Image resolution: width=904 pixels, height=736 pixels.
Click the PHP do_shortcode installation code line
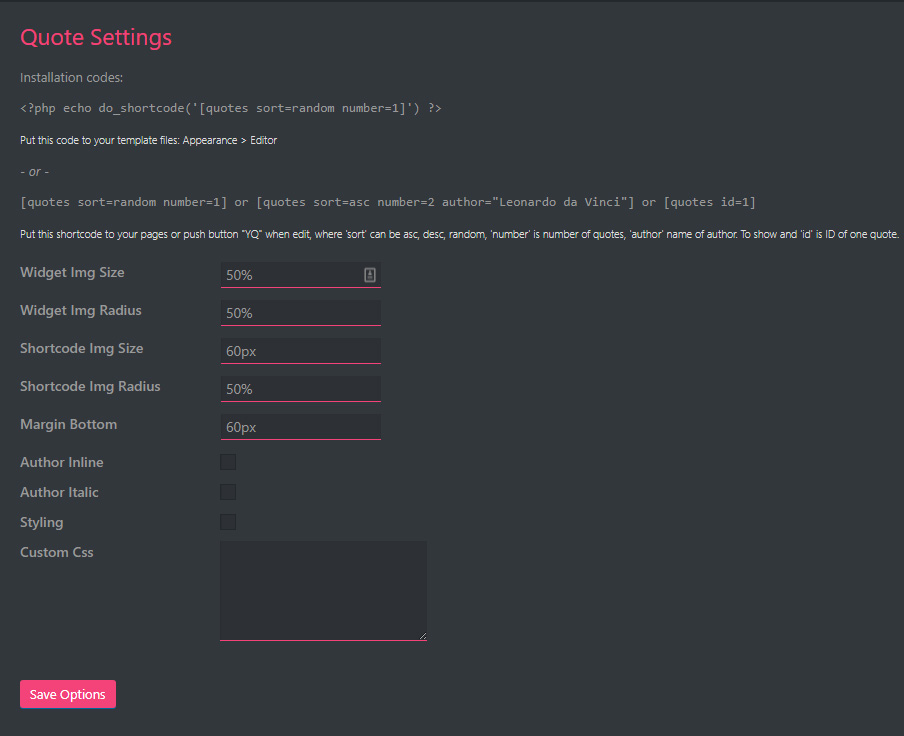pyautogui.click(x=231, y=108)
